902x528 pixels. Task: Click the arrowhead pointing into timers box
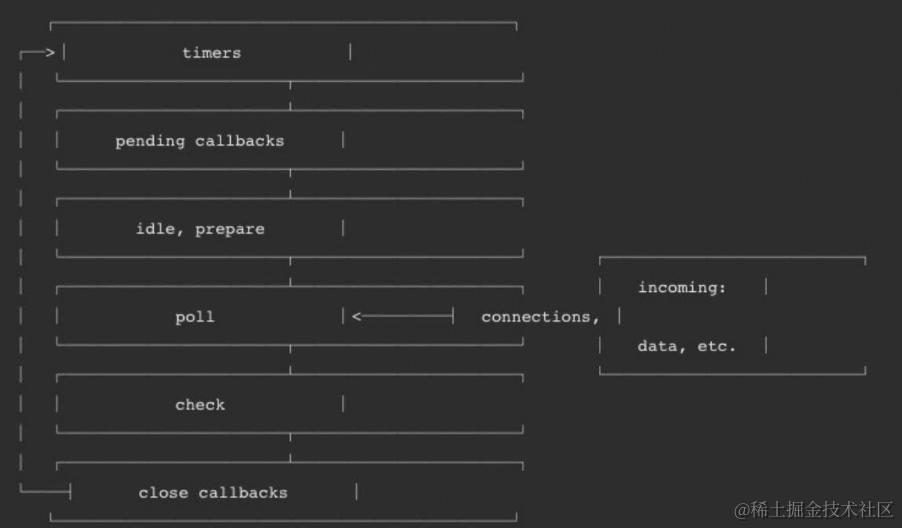(49, 52)
